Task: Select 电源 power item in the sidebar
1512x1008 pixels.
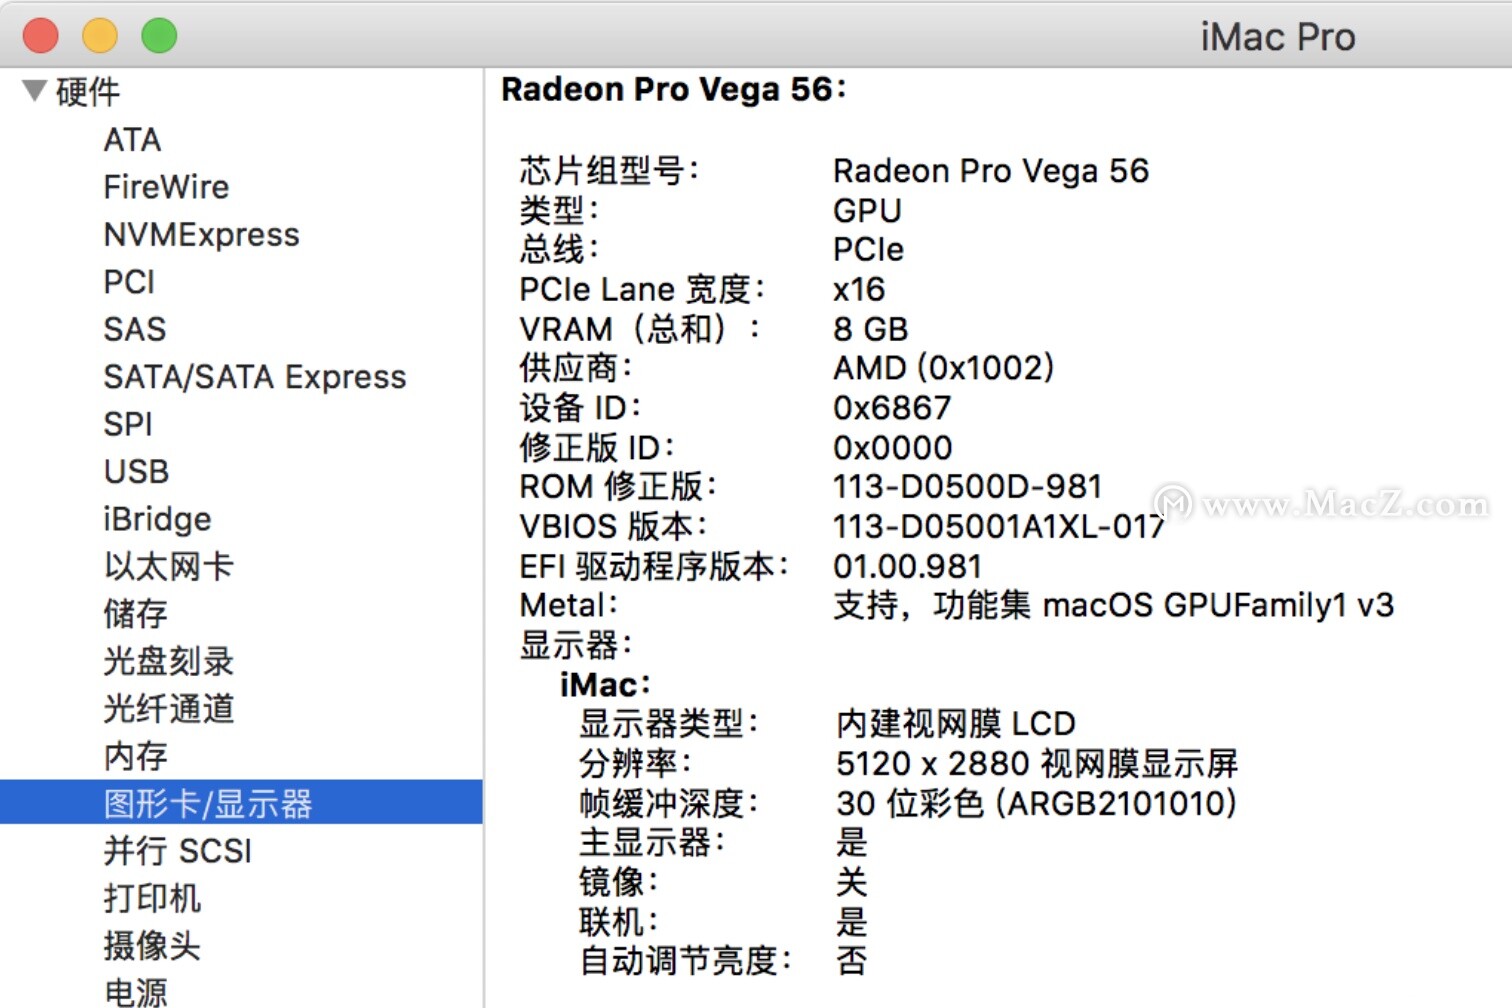Action: [136, 992]
